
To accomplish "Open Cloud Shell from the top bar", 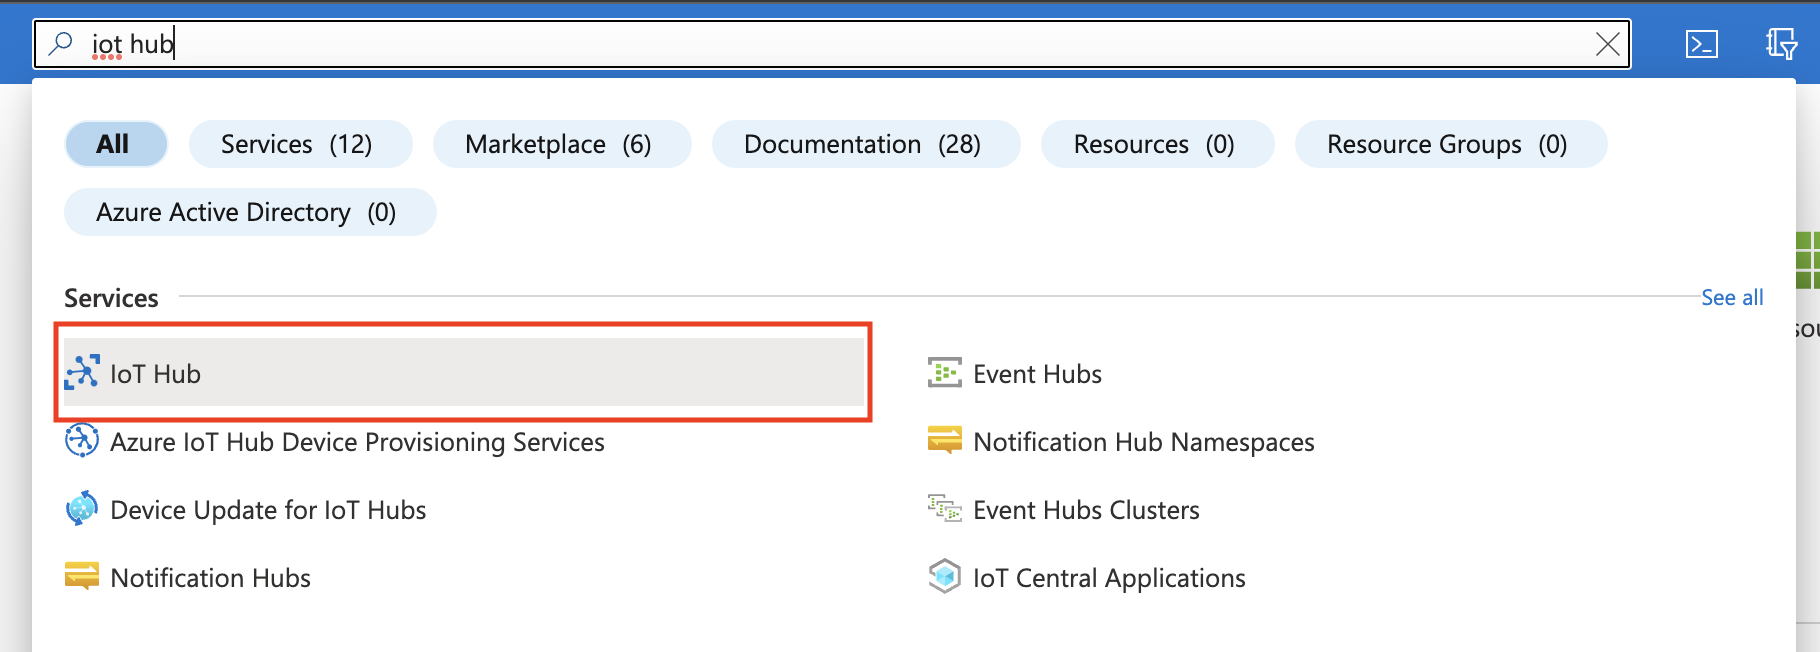I will click(1701, 44).
